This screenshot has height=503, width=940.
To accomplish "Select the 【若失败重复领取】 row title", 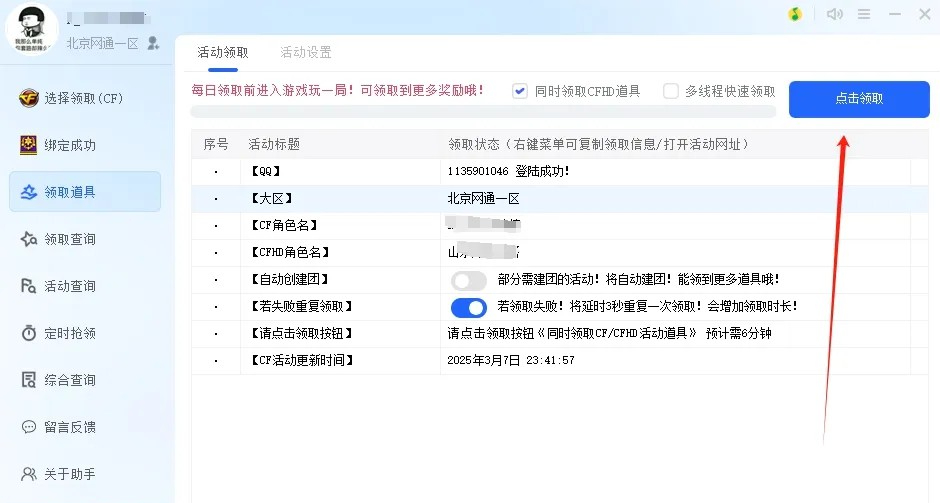I will [x=302, y=306].
